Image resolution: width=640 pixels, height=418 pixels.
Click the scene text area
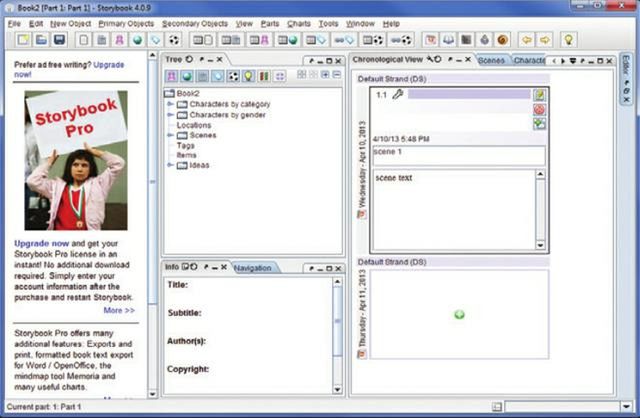pos(453,209)
